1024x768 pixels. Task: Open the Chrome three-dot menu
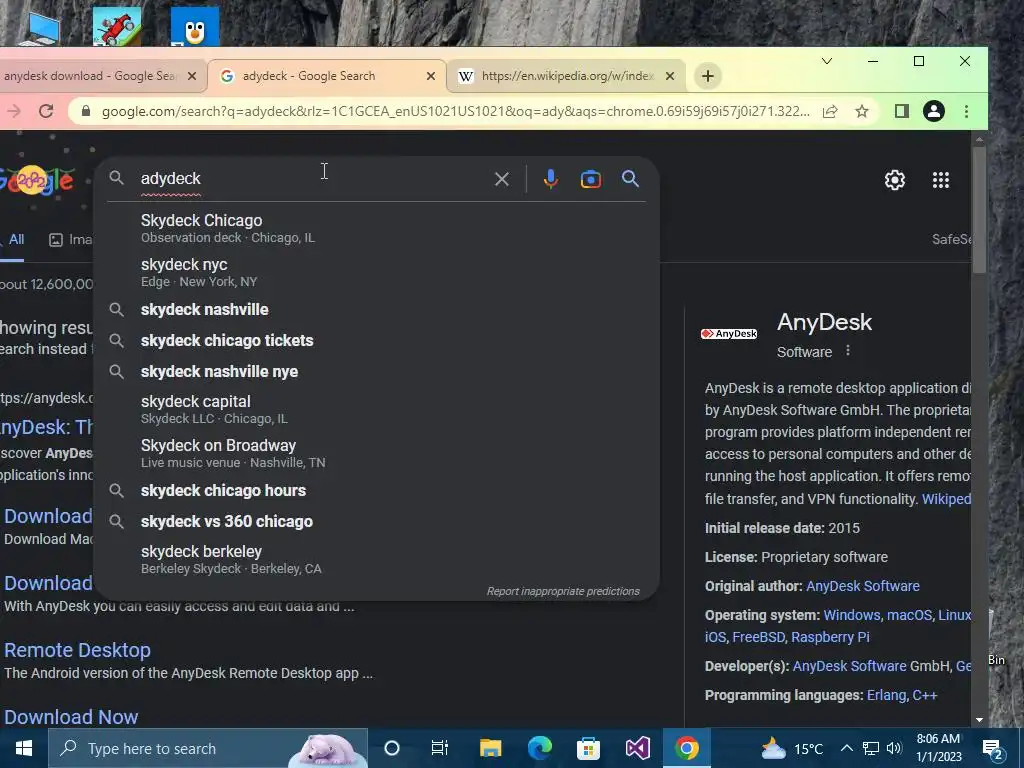coord(967,111)
